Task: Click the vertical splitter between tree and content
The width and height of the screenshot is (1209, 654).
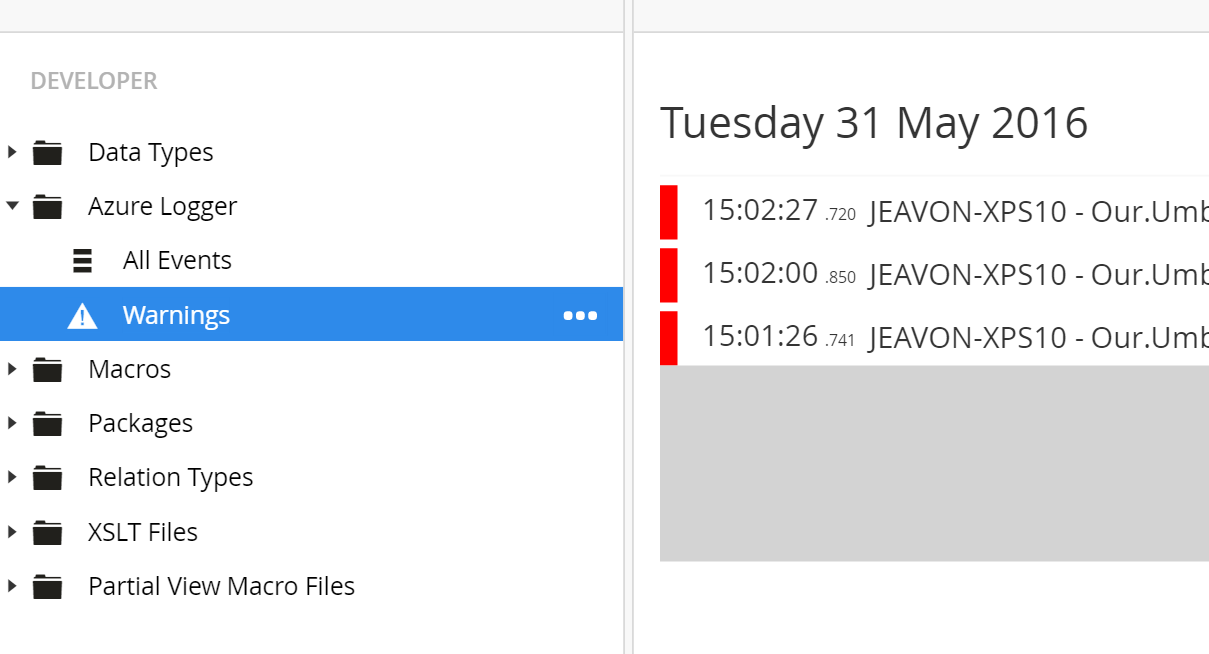Action: pyautogui.click(x=629, y=327)
